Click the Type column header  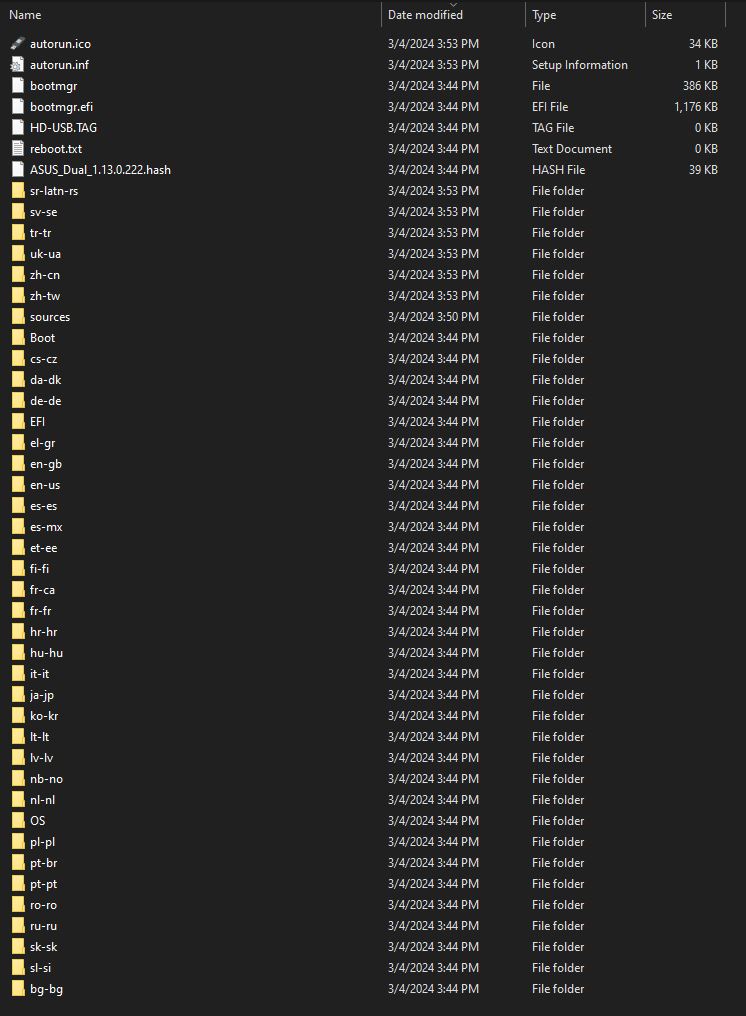(x=544, y=15)
